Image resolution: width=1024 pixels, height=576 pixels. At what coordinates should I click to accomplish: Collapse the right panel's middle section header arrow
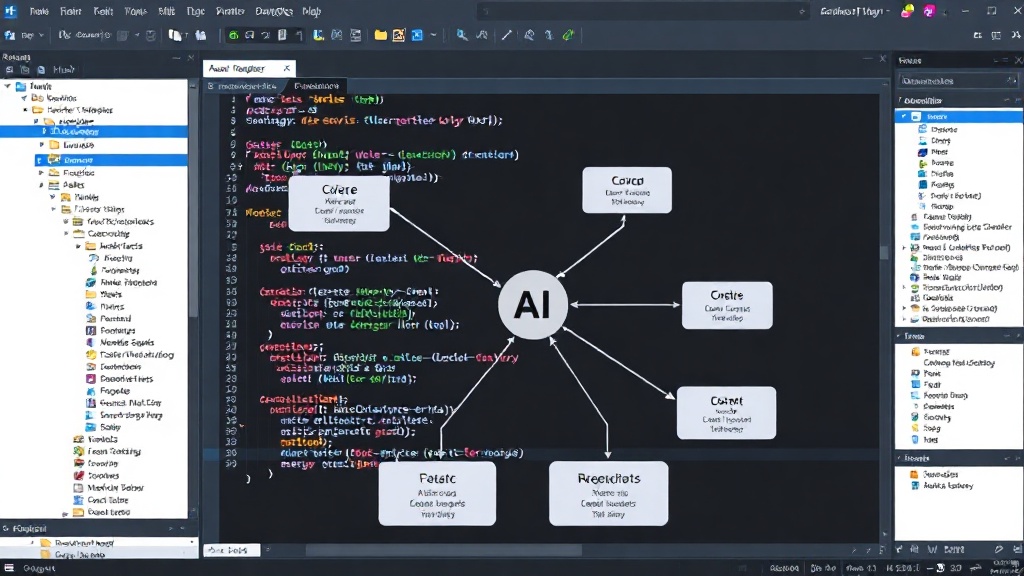point(900,336)
